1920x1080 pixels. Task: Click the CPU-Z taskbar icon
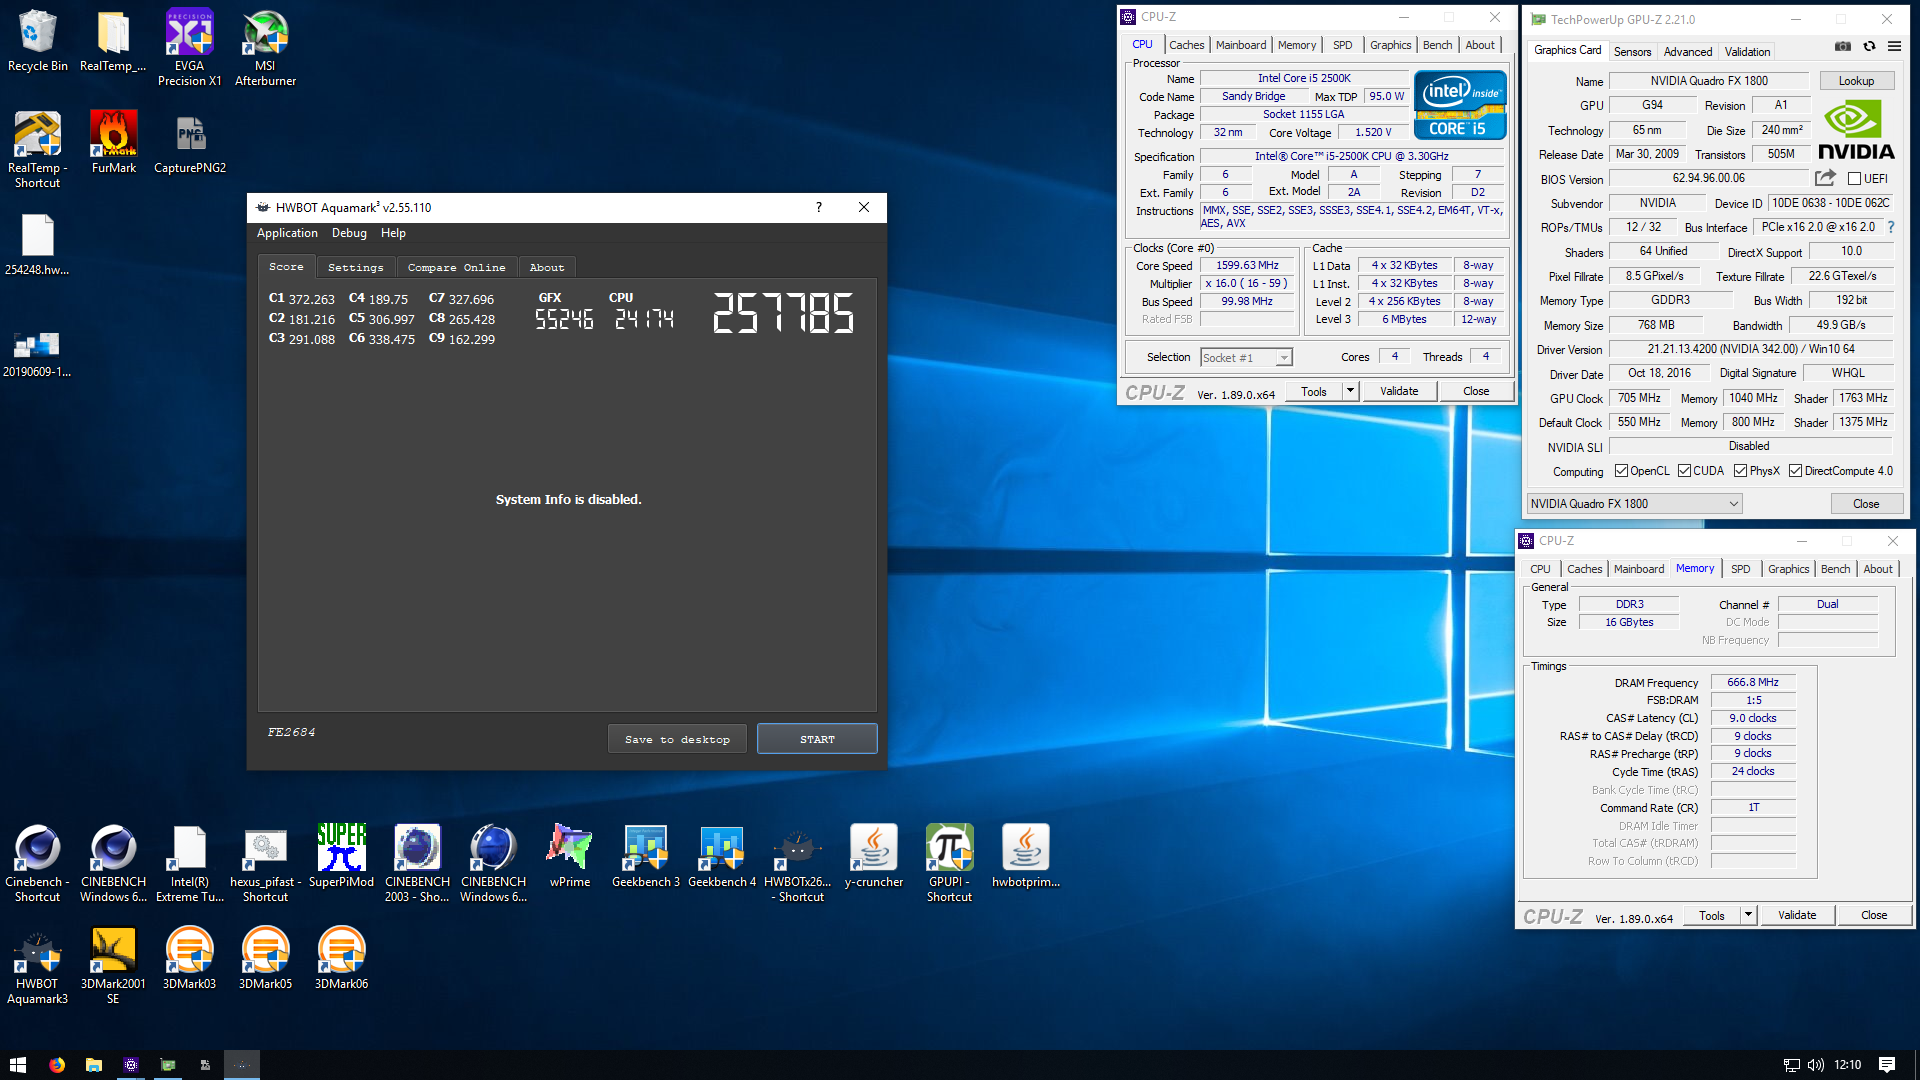[x=131, y=1065]
